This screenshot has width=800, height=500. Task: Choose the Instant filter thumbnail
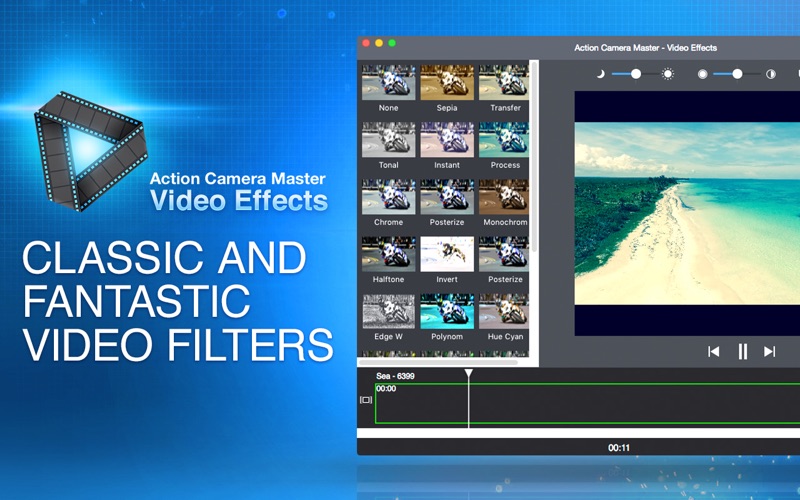(x=447, y=139)
